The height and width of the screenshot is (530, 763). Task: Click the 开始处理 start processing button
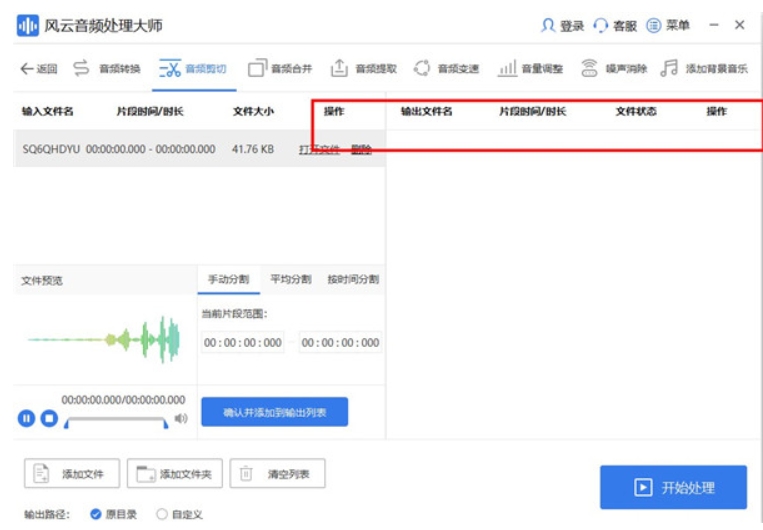tap(673, 487)
